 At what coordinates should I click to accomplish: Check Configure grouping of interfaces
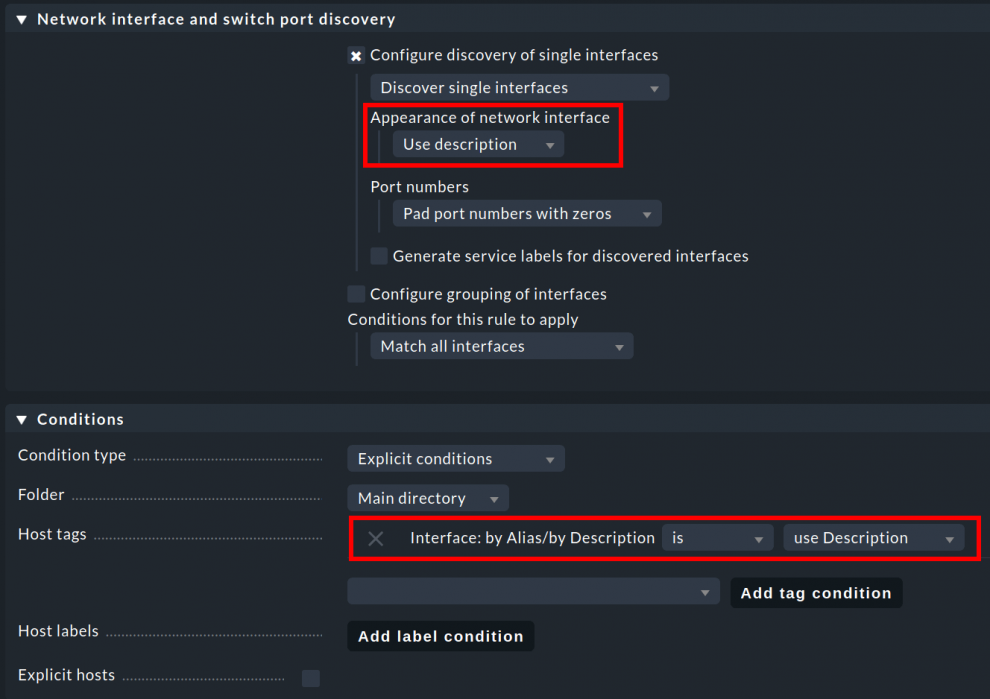coord(356,294)
